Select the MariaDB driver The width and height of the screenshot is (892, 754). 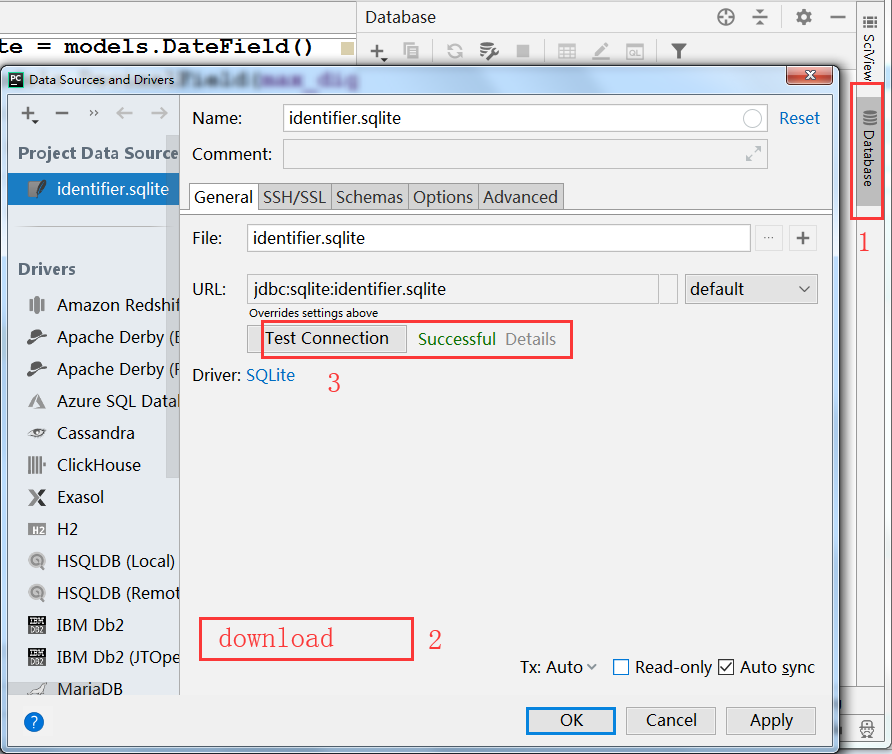click(94, 687)
